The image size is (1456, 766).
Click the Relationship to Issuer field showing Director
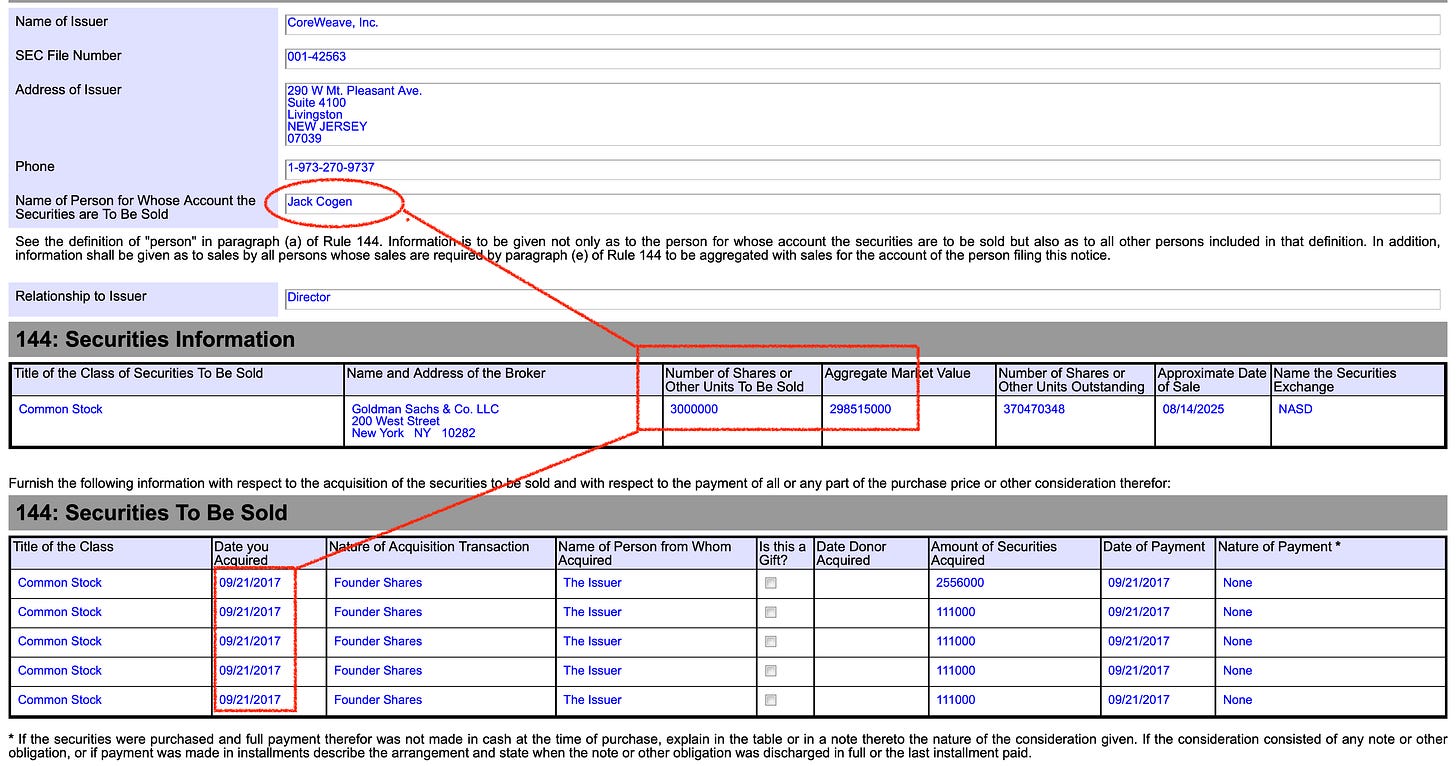tap(862, 298)
